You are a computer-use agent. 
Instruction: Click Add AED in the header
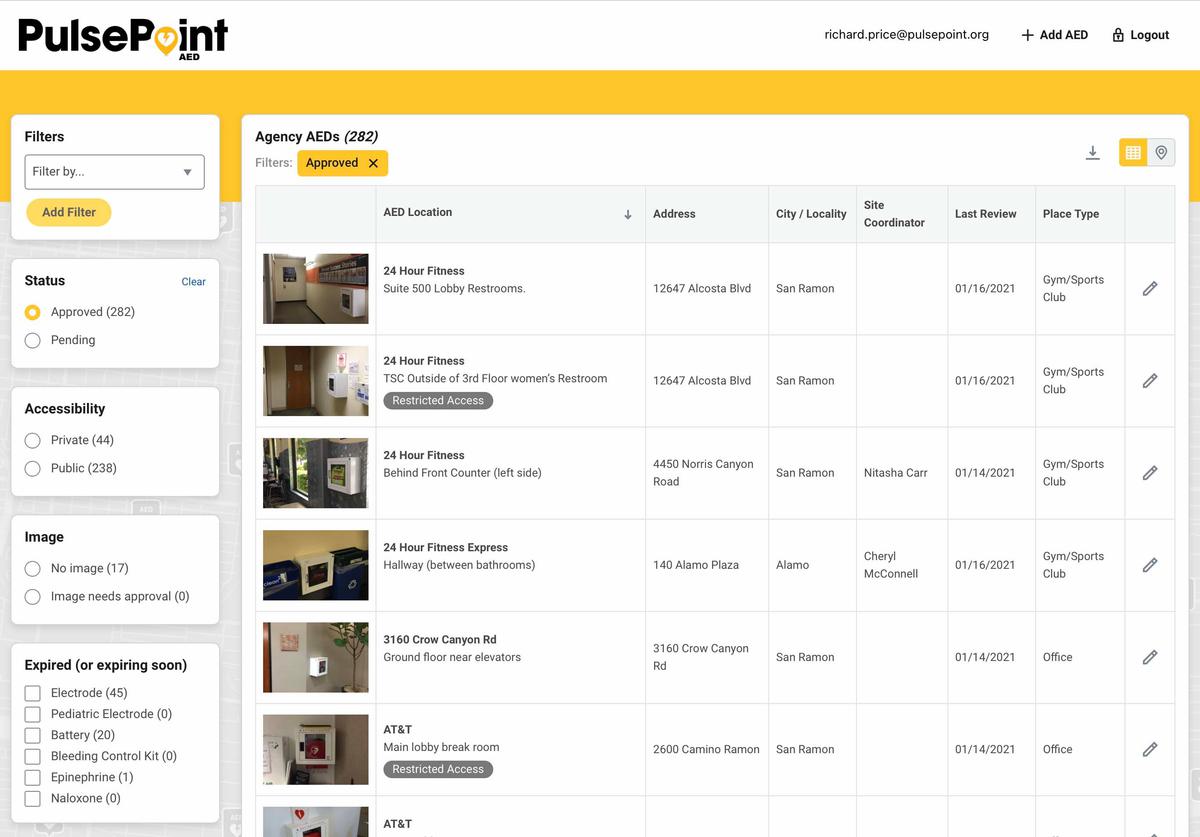tap(1054, 35)
